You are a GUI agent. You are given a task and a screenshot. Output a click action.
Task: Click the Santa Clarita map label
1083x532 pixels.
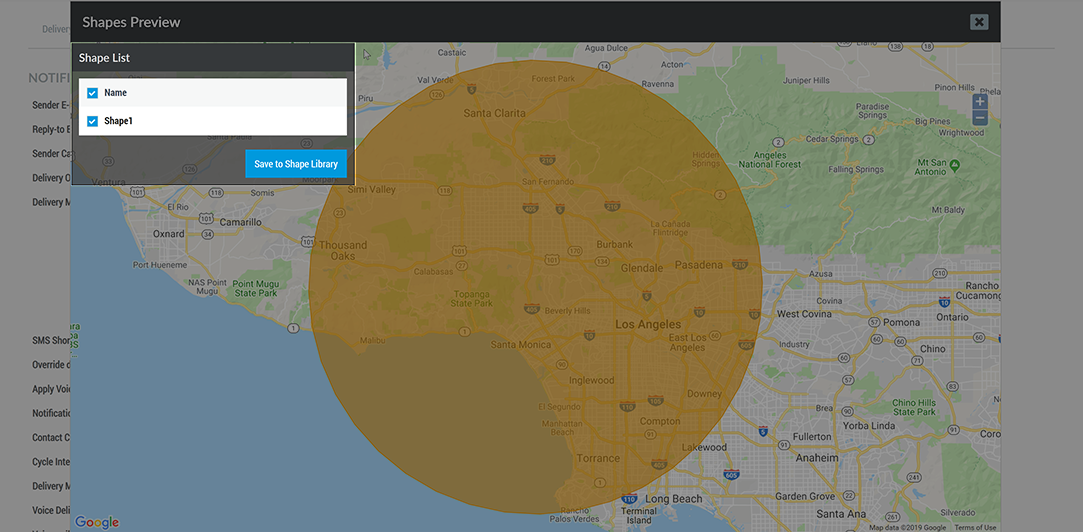tap(494, 113)
